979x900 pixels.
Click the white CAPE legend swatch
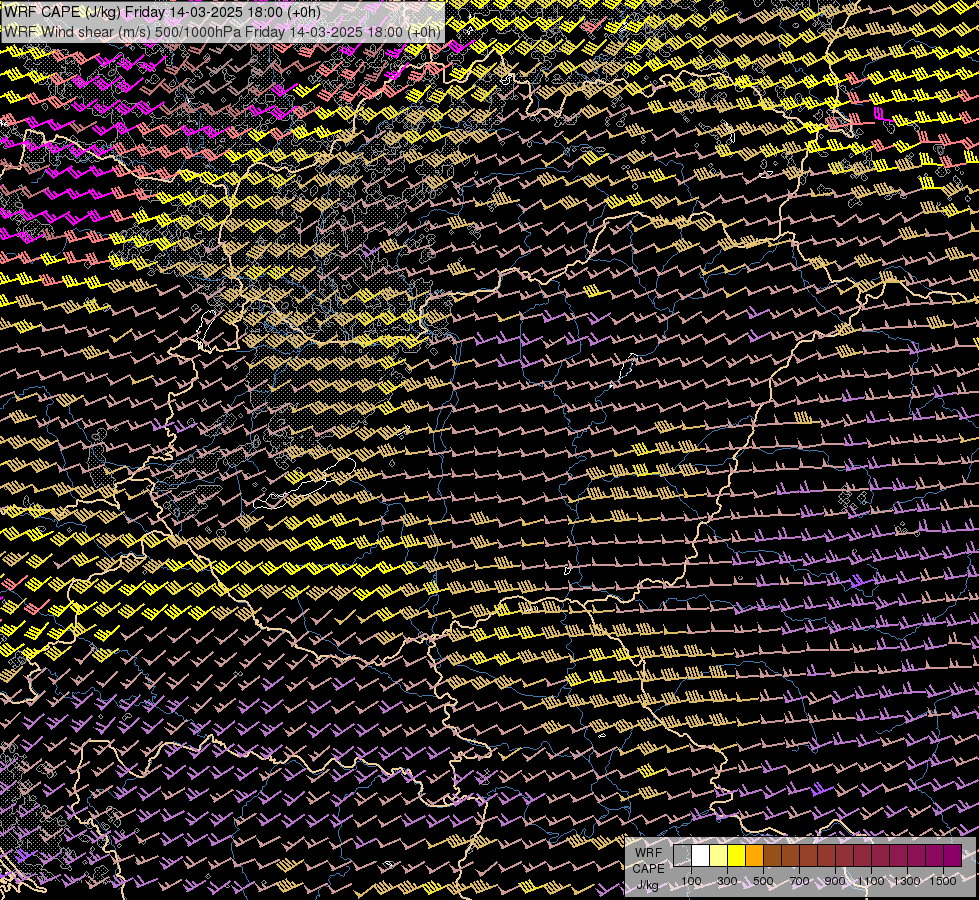pos(701,855)
